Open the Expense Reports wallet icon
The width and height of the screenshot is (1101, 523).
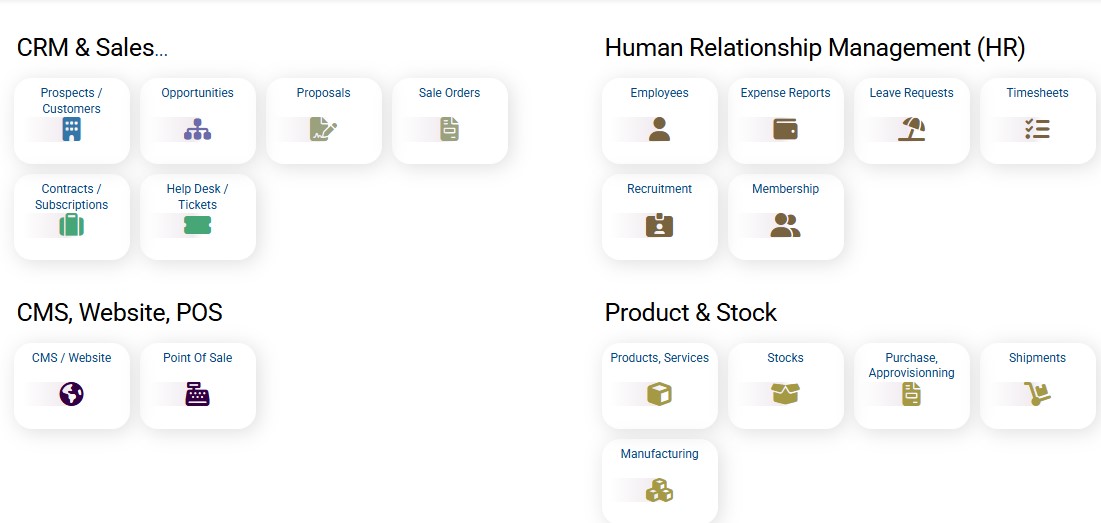coord(785,129)
